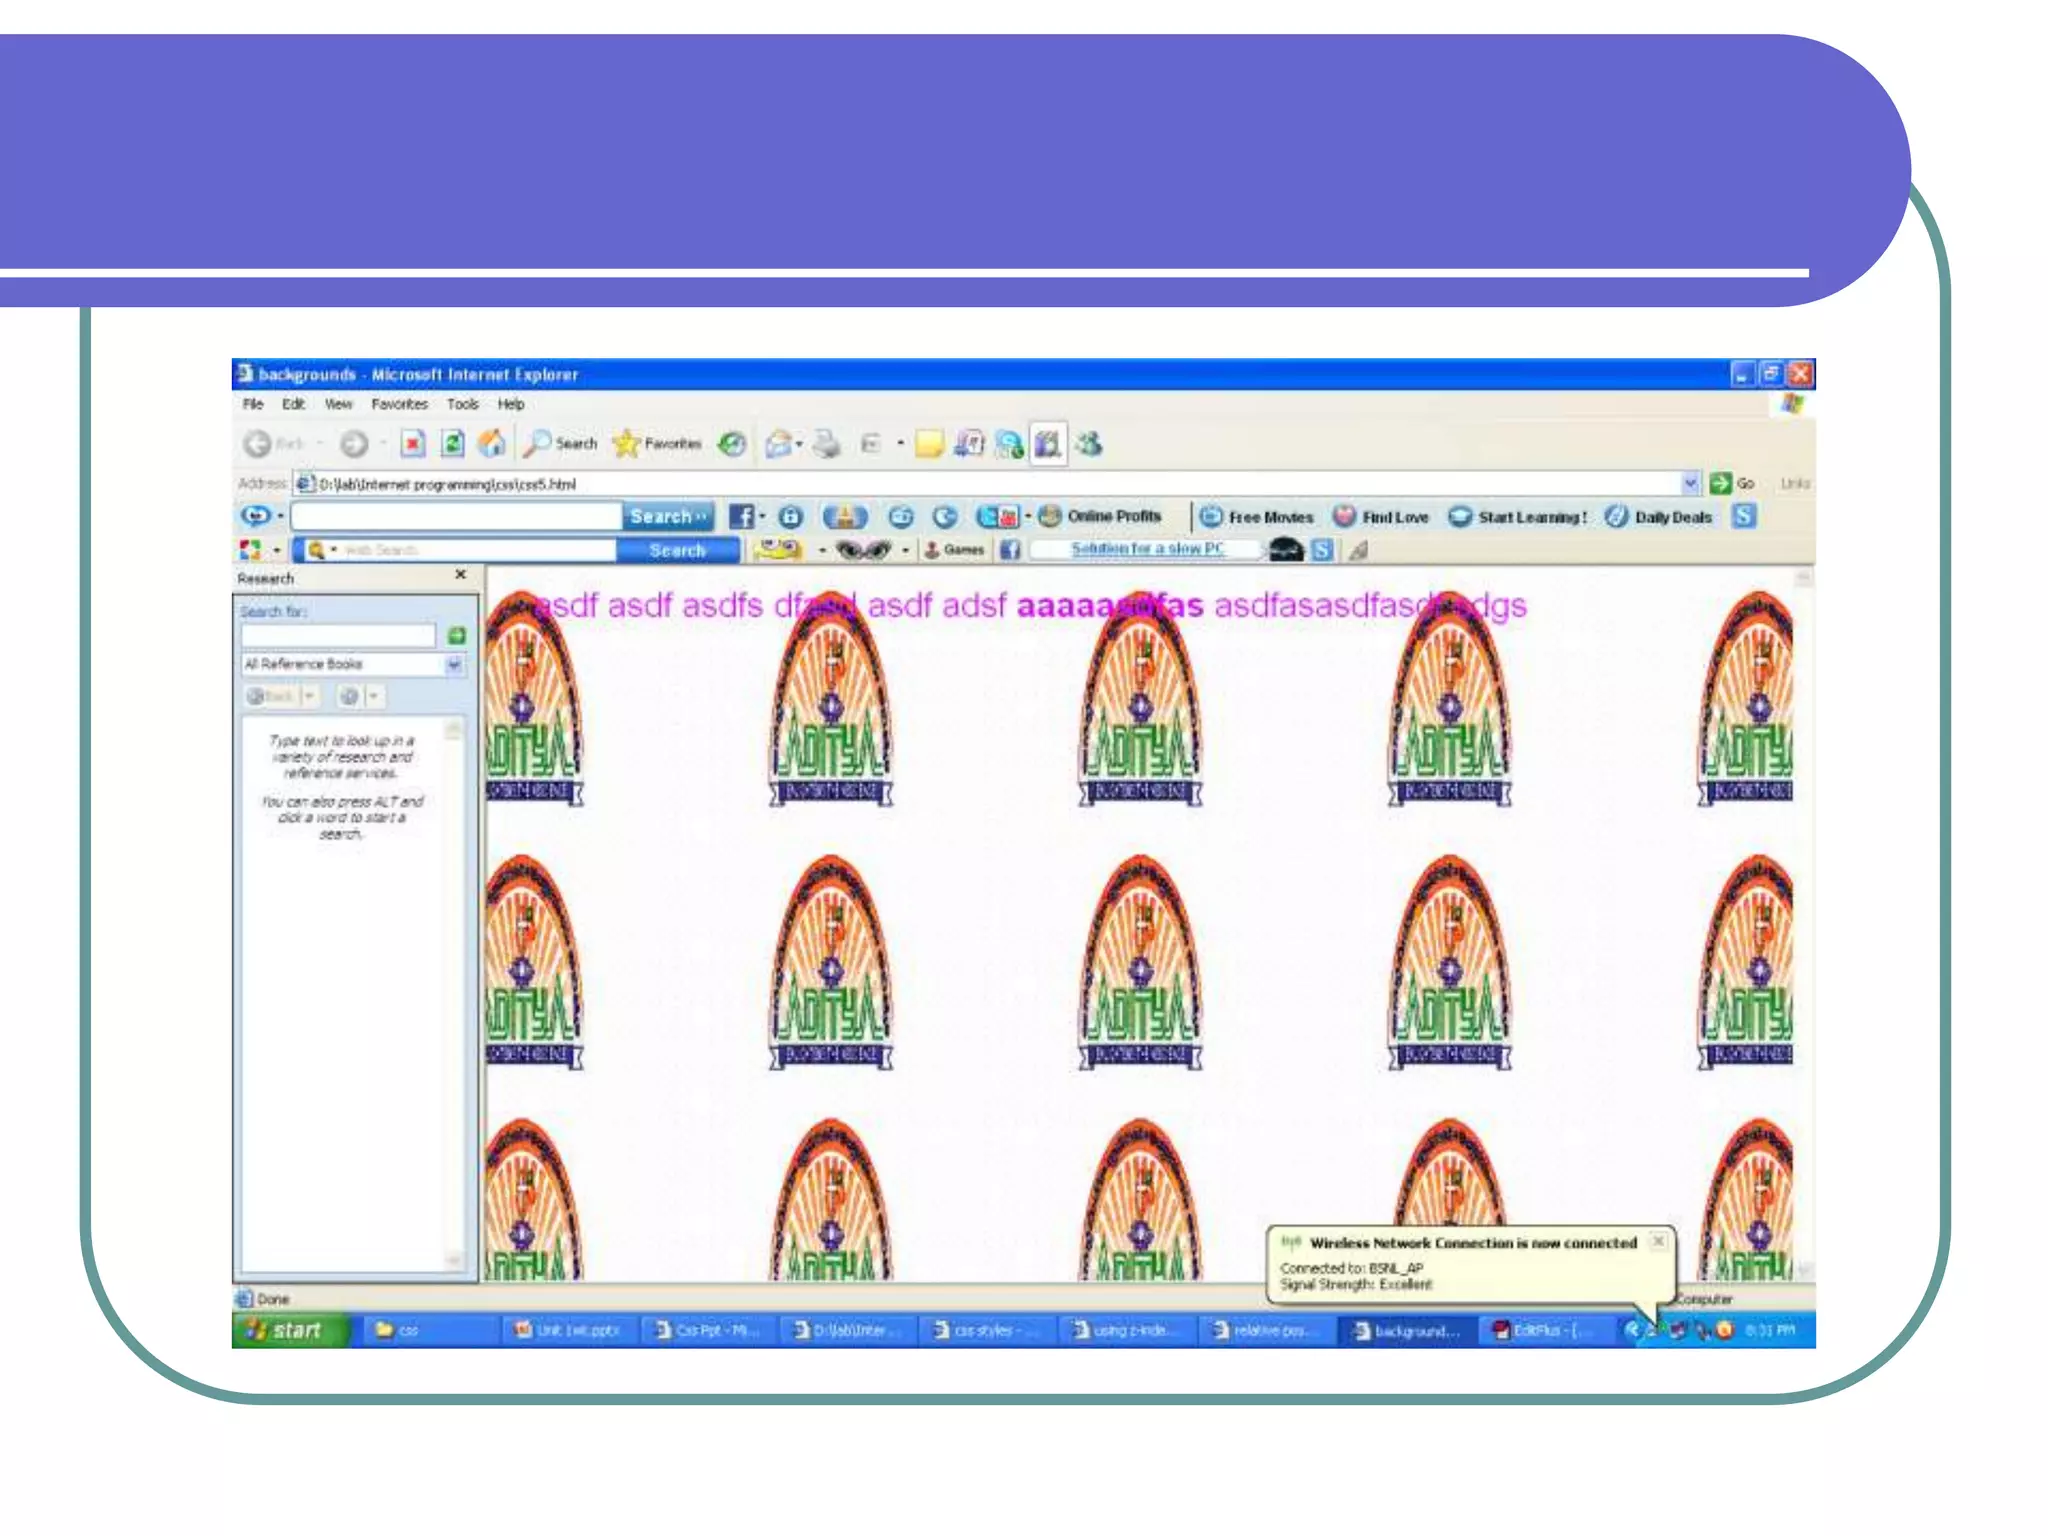The width and height of the screenshot is (2048, 1536).
Task: Click the Print icon
Action: click(826, 443)
